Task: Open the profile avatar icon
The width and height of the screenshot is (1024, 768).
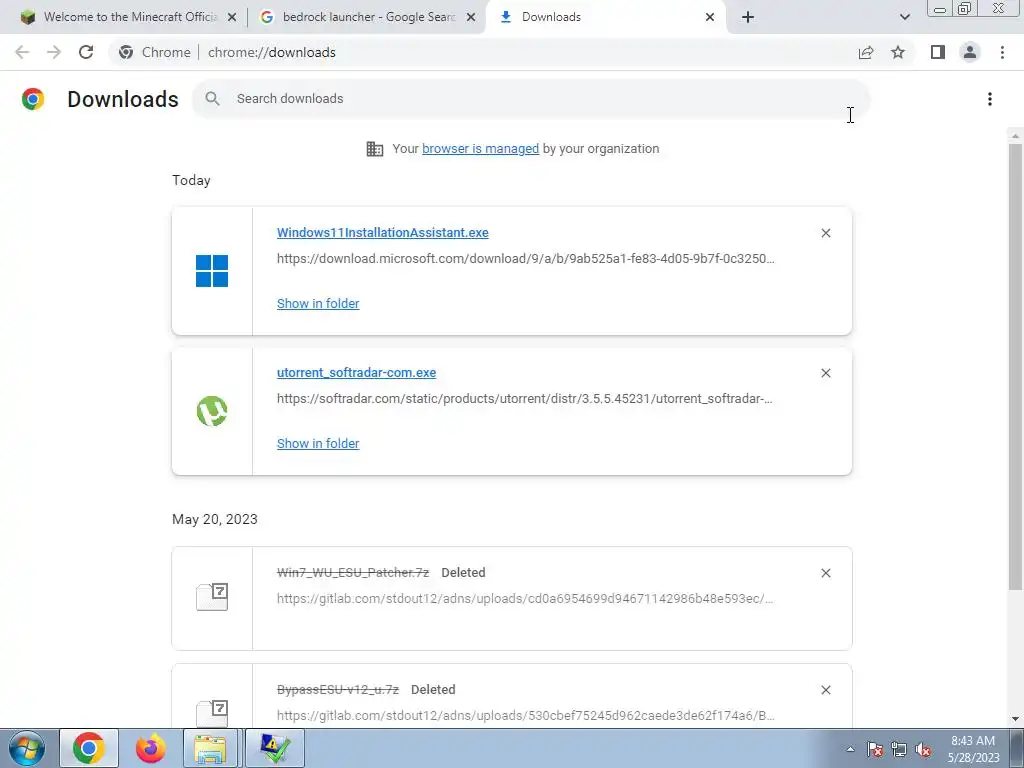Action: click(x=970, y=52)
